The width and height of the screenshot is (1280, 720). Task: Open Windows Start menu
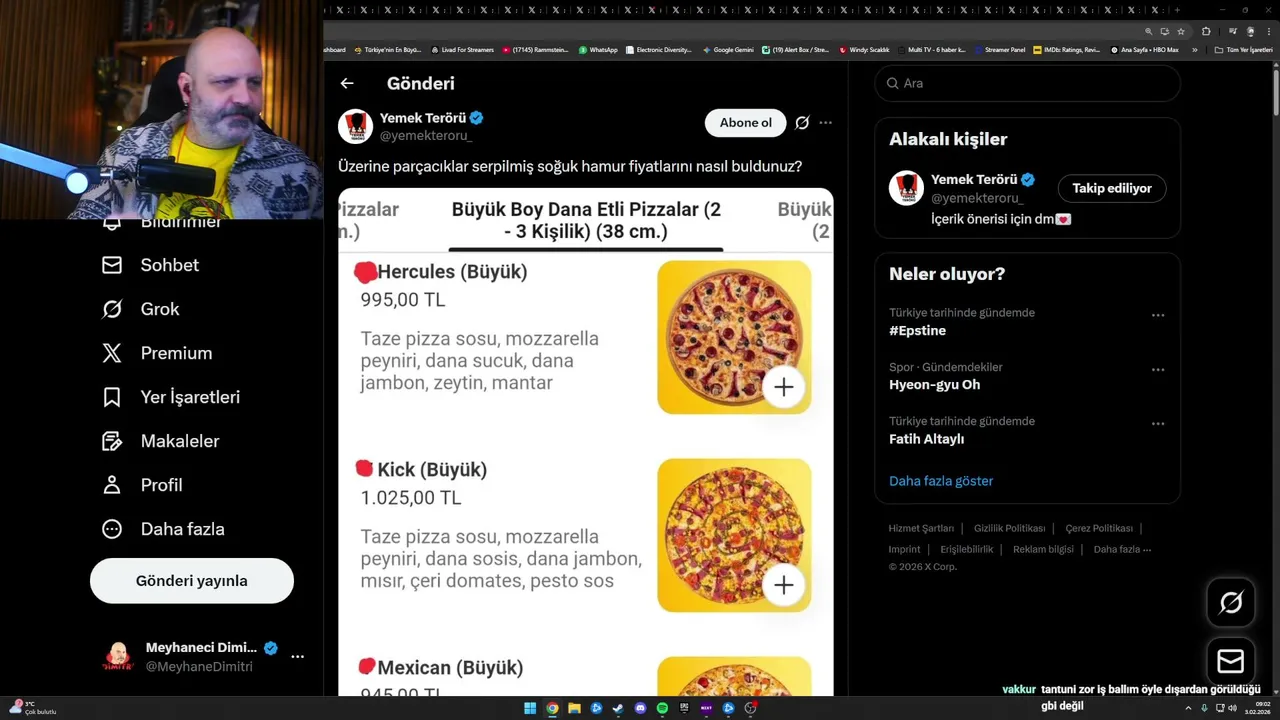pos(530,709)
